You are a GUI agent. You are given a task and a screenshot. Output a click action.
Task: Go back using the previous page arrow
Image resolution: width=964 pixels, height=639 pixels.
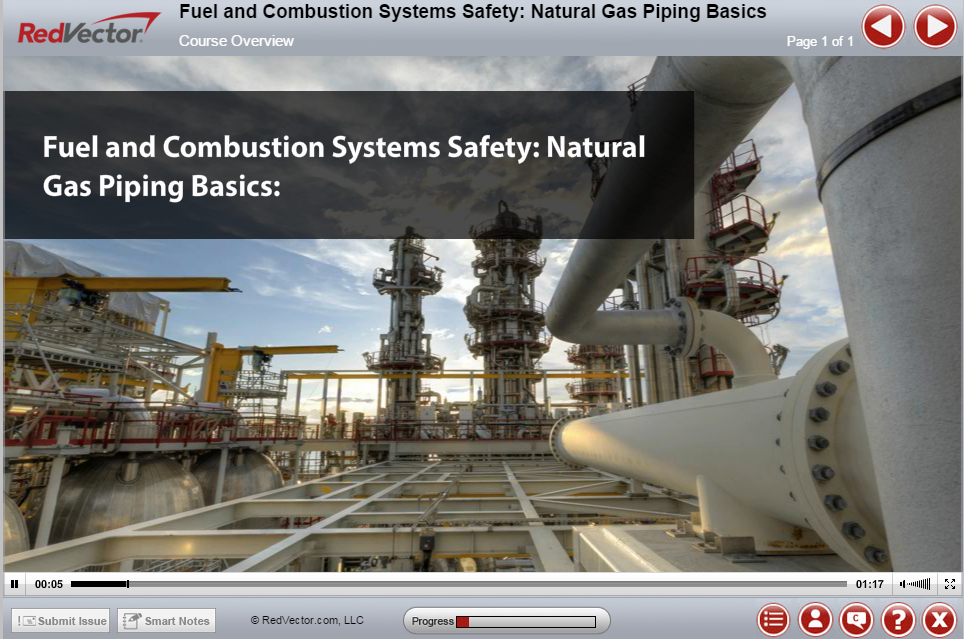[883, 26]
